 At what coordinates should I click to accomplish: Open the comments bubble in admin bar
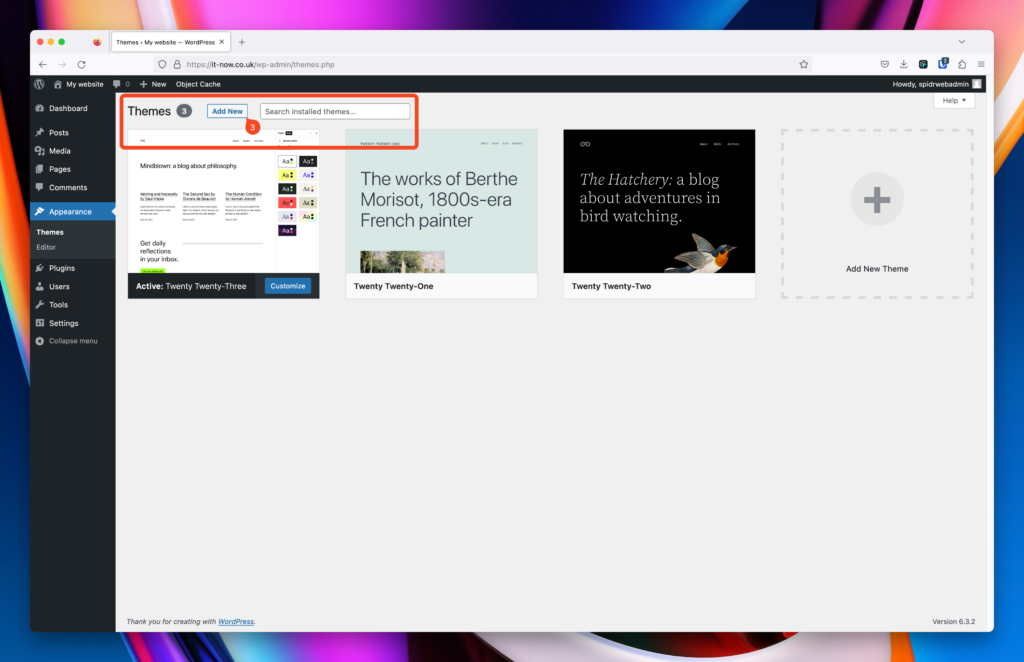121,84
